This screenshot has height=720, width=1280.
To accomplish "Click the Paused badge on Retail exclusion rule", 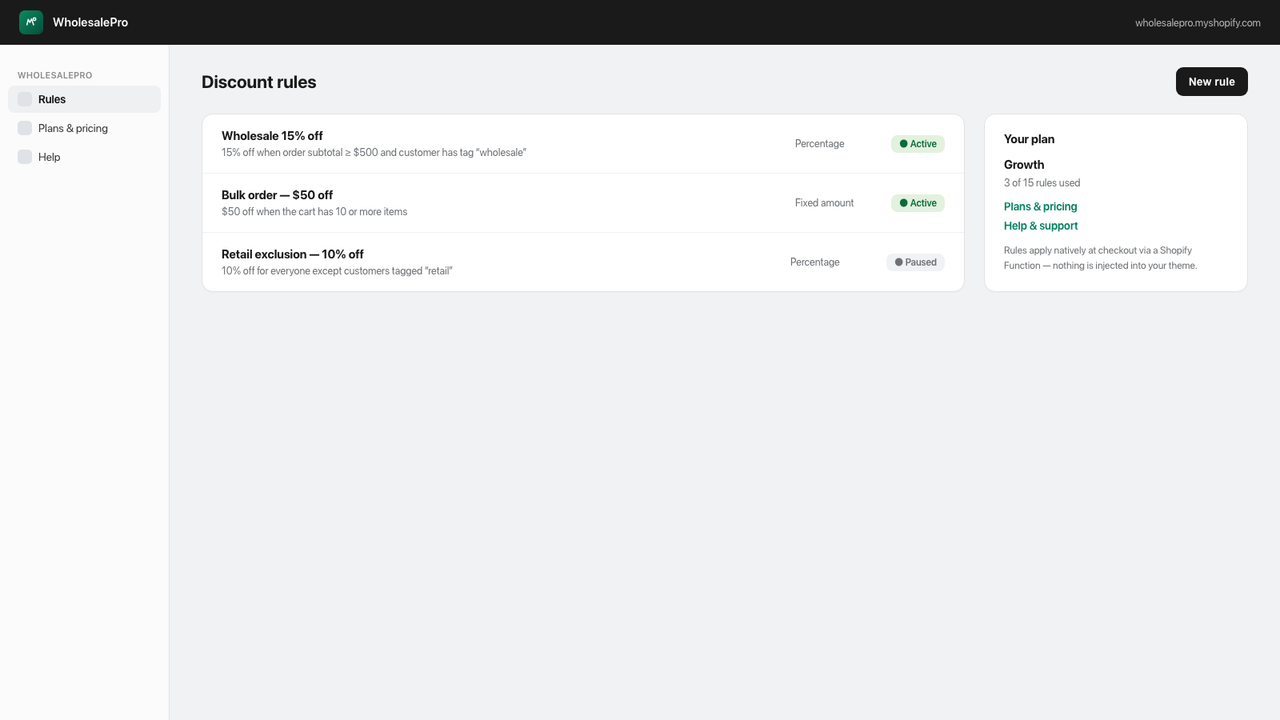I will point(915,262).
